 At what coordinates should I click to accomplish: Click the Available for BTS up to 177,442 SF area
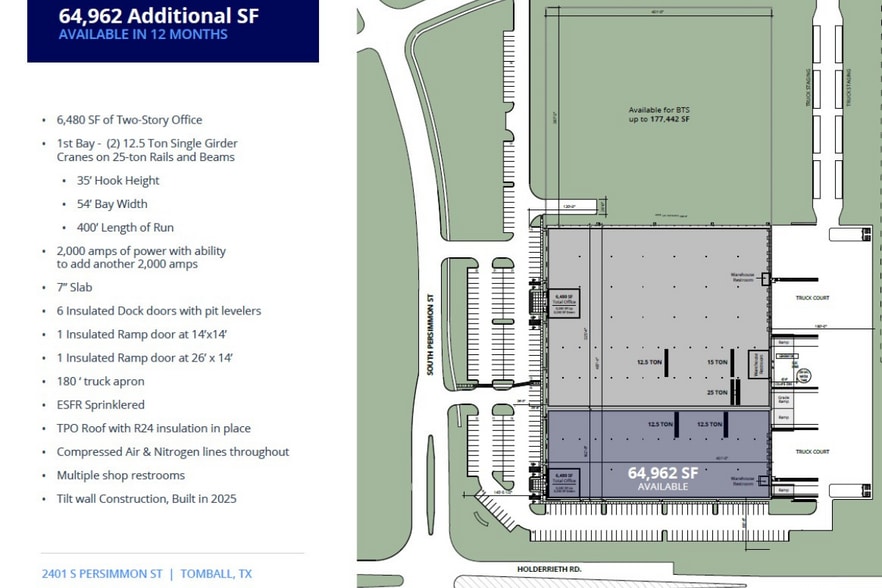coord(659,114)
